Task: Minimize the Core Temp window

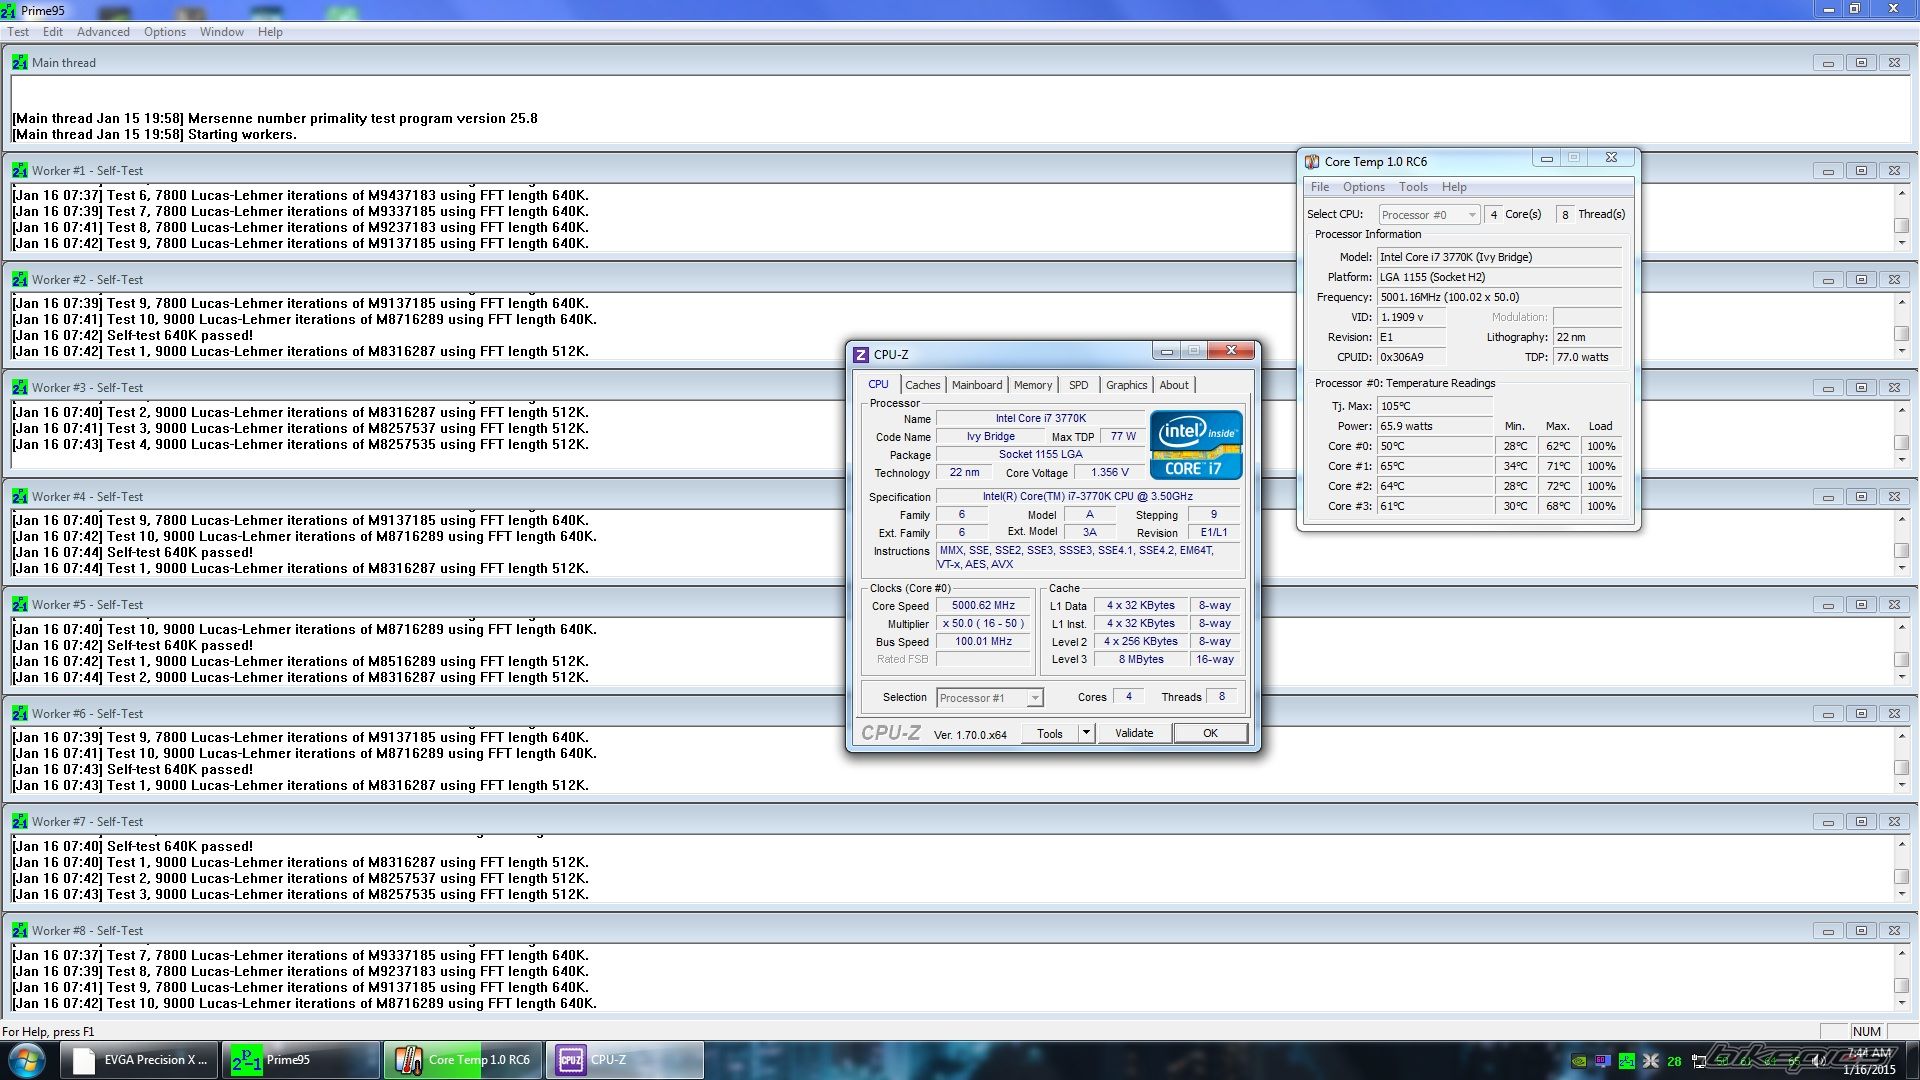Action: [1546, 158]
